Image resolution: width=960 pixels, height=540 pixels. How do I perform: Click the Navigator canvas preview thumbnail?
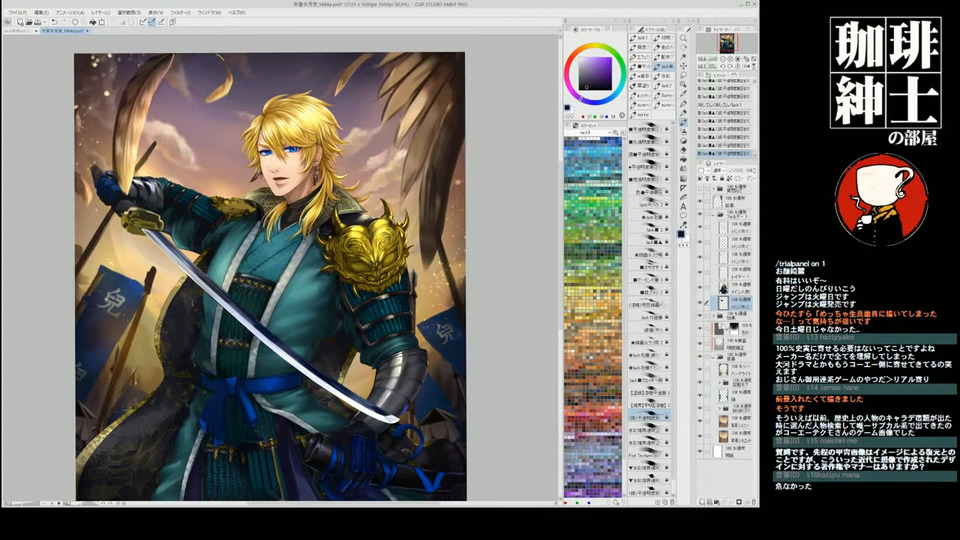726,44
